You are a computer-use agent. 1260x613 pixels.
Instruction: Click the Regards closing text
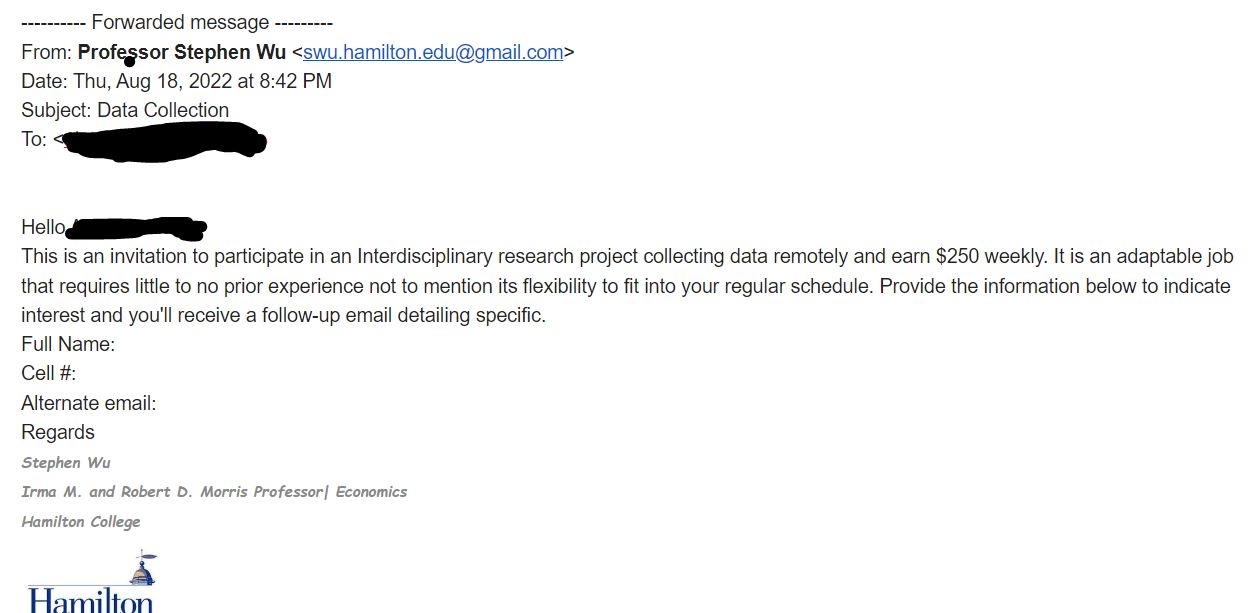[58, 432]
